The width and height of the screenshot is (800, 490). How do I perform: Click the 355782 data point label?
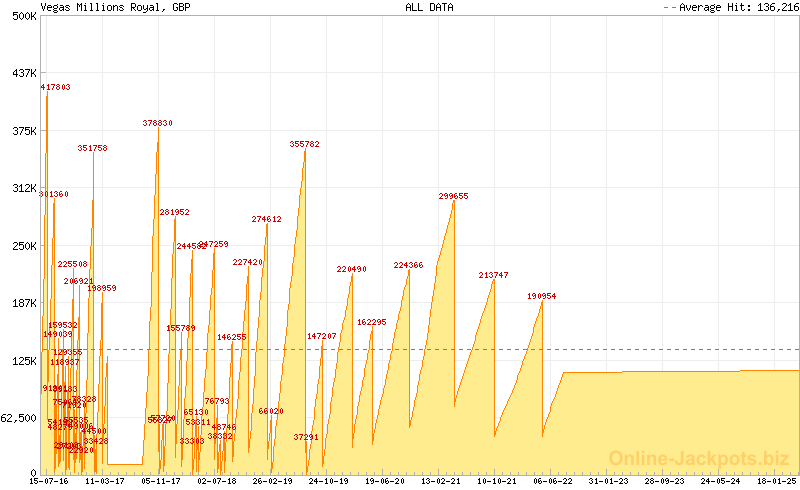point(305,145)
